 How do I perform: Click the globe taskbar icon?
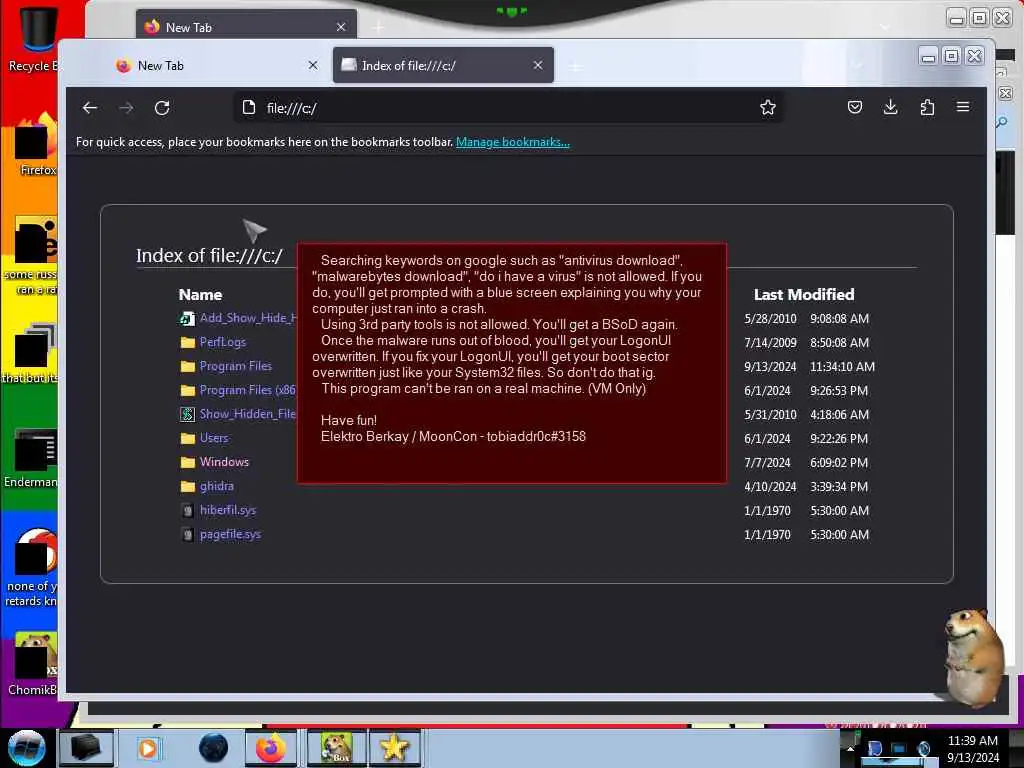(214, 748)
